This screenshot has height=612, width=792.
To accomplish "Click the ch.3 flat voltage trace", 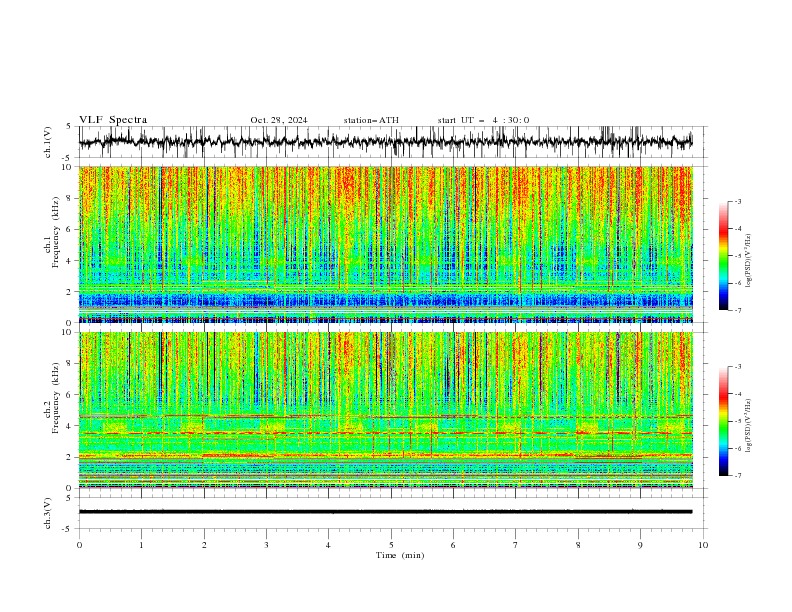I will tap(385, 512).
